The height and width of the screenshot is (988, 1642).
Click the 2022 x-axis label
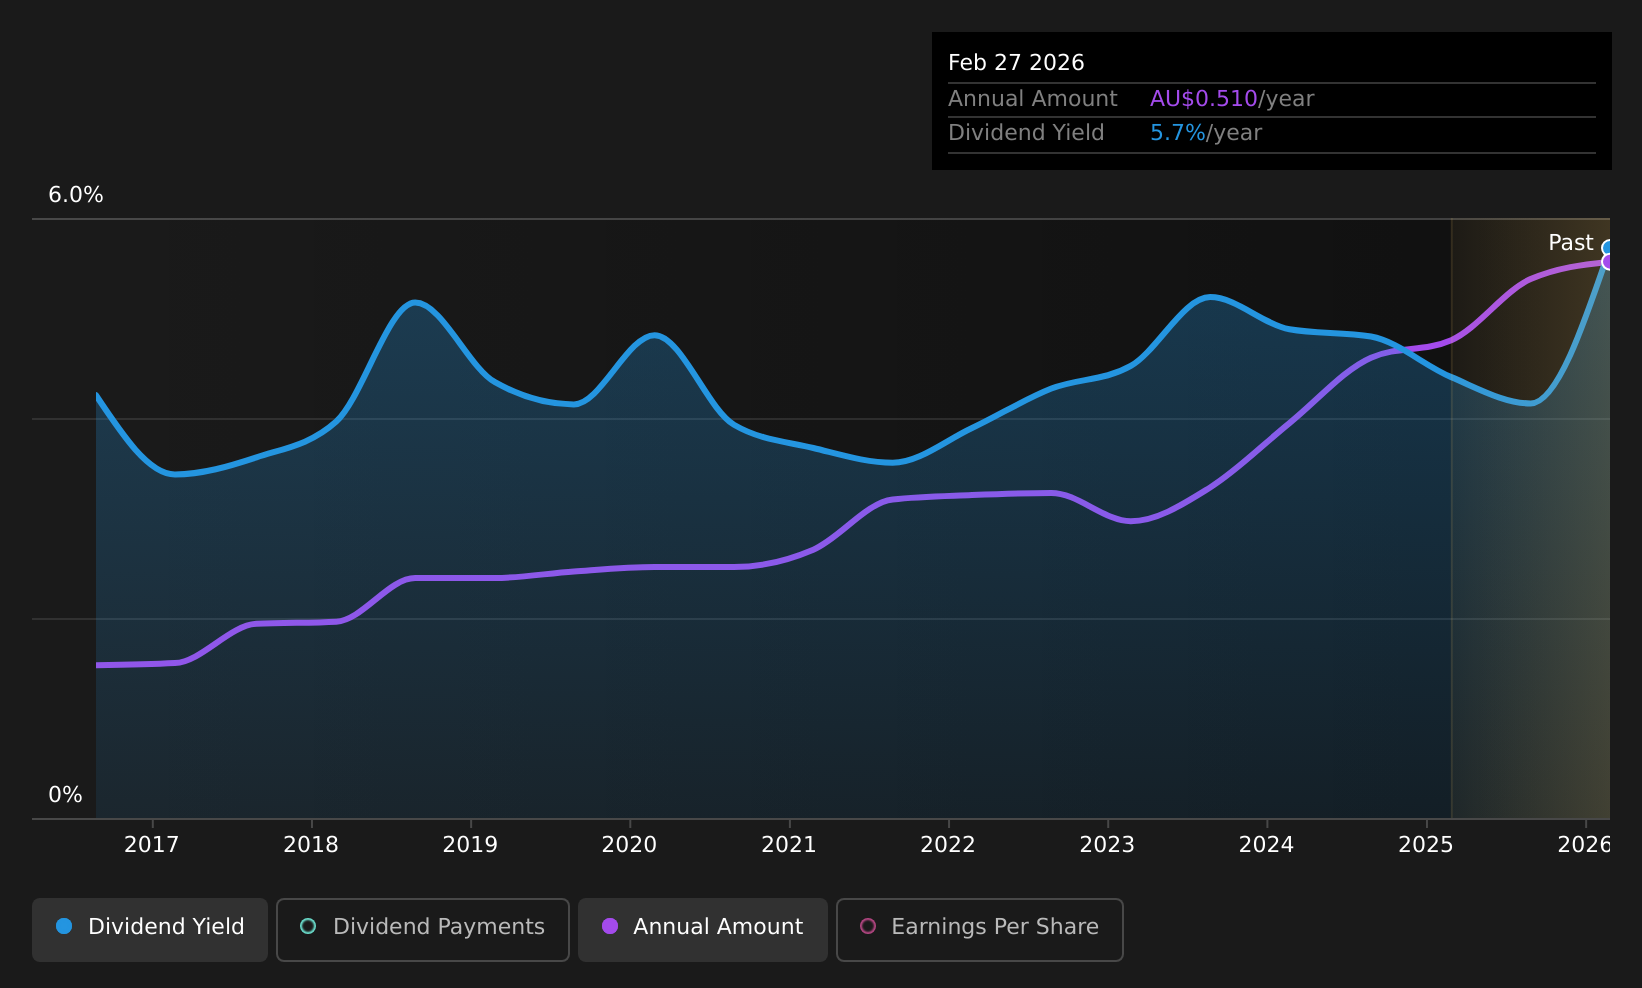pos(948,845)
